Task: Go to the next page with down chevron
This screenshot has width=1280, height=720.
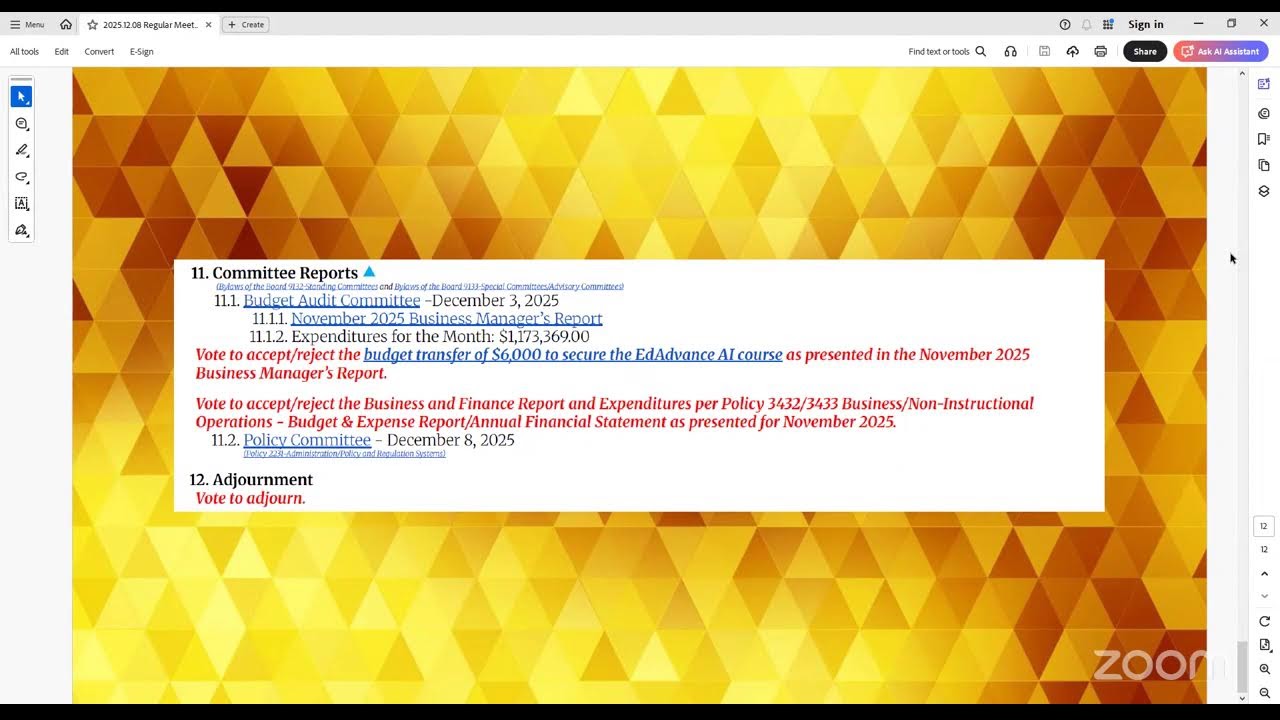Action: pyautogui.click(x=1264, y=597)
